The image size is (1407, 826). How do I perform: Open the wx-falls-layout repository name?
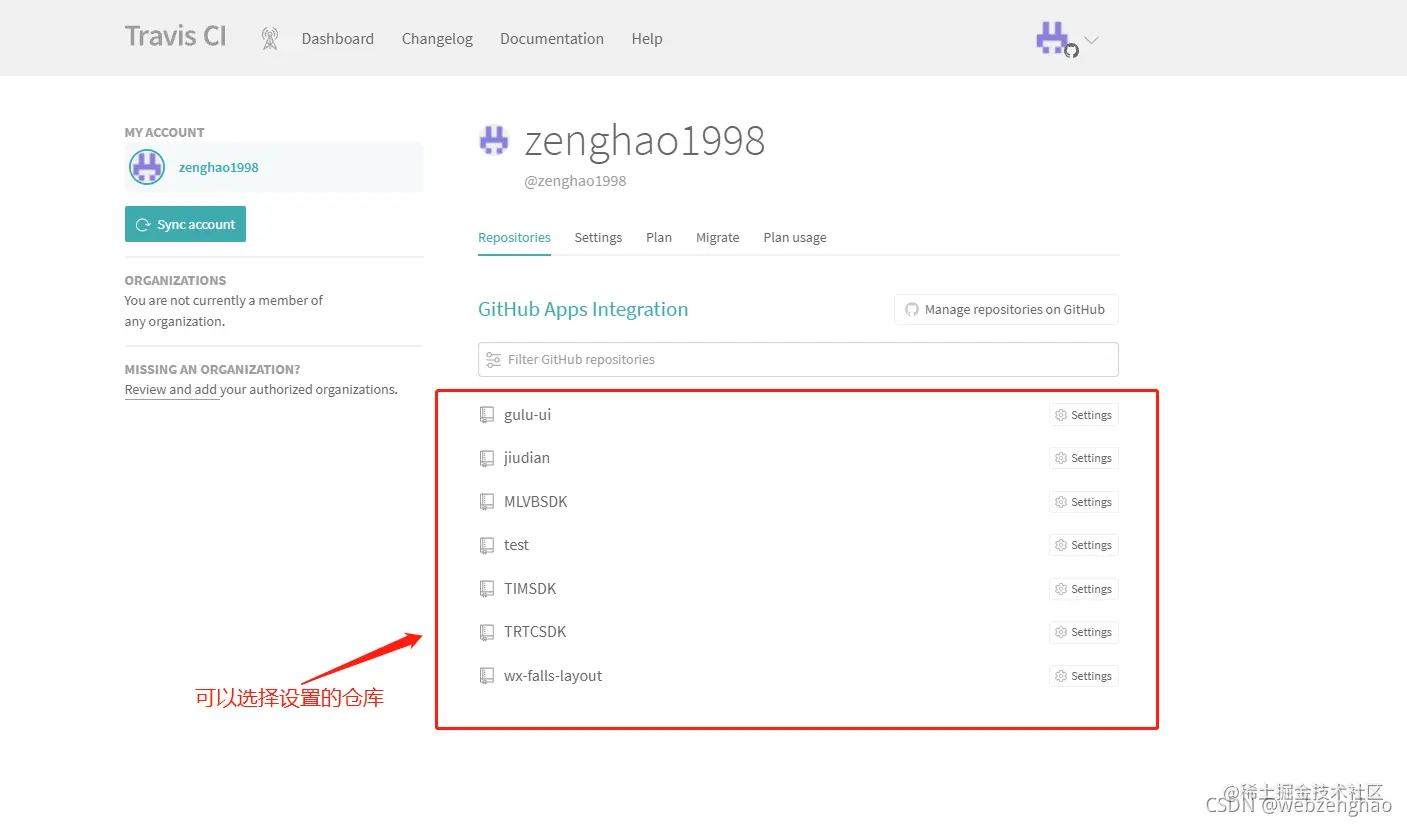click(x=553, y=676)
